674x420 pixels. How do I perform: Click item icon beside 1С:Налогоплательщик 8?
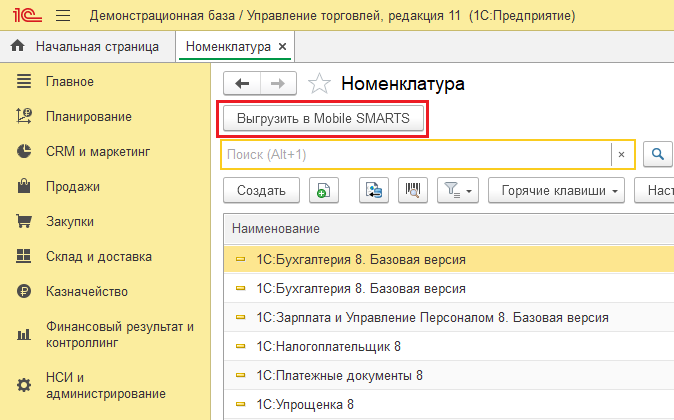[241, 346]
